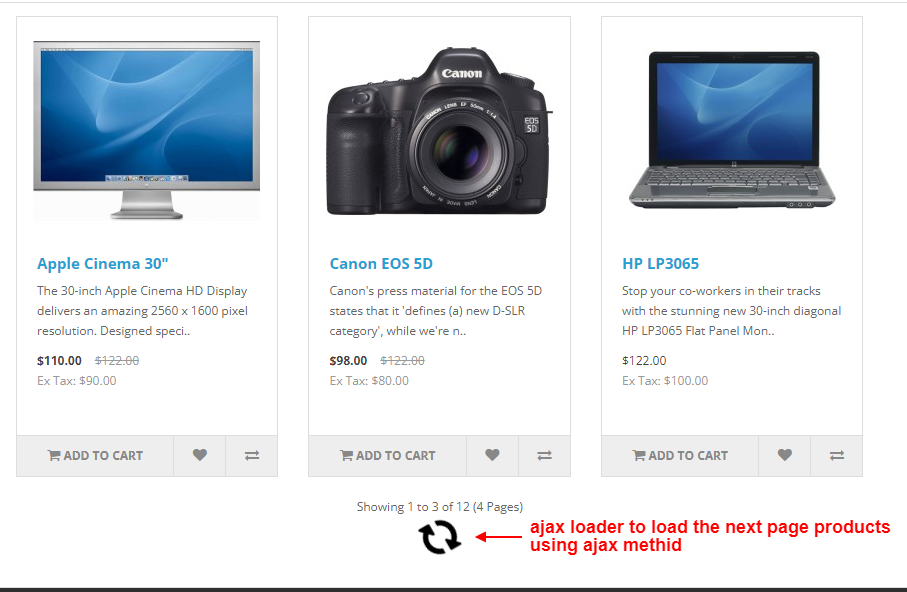Click the Apple Cinema $110.00 price

[x=60, y=361]
